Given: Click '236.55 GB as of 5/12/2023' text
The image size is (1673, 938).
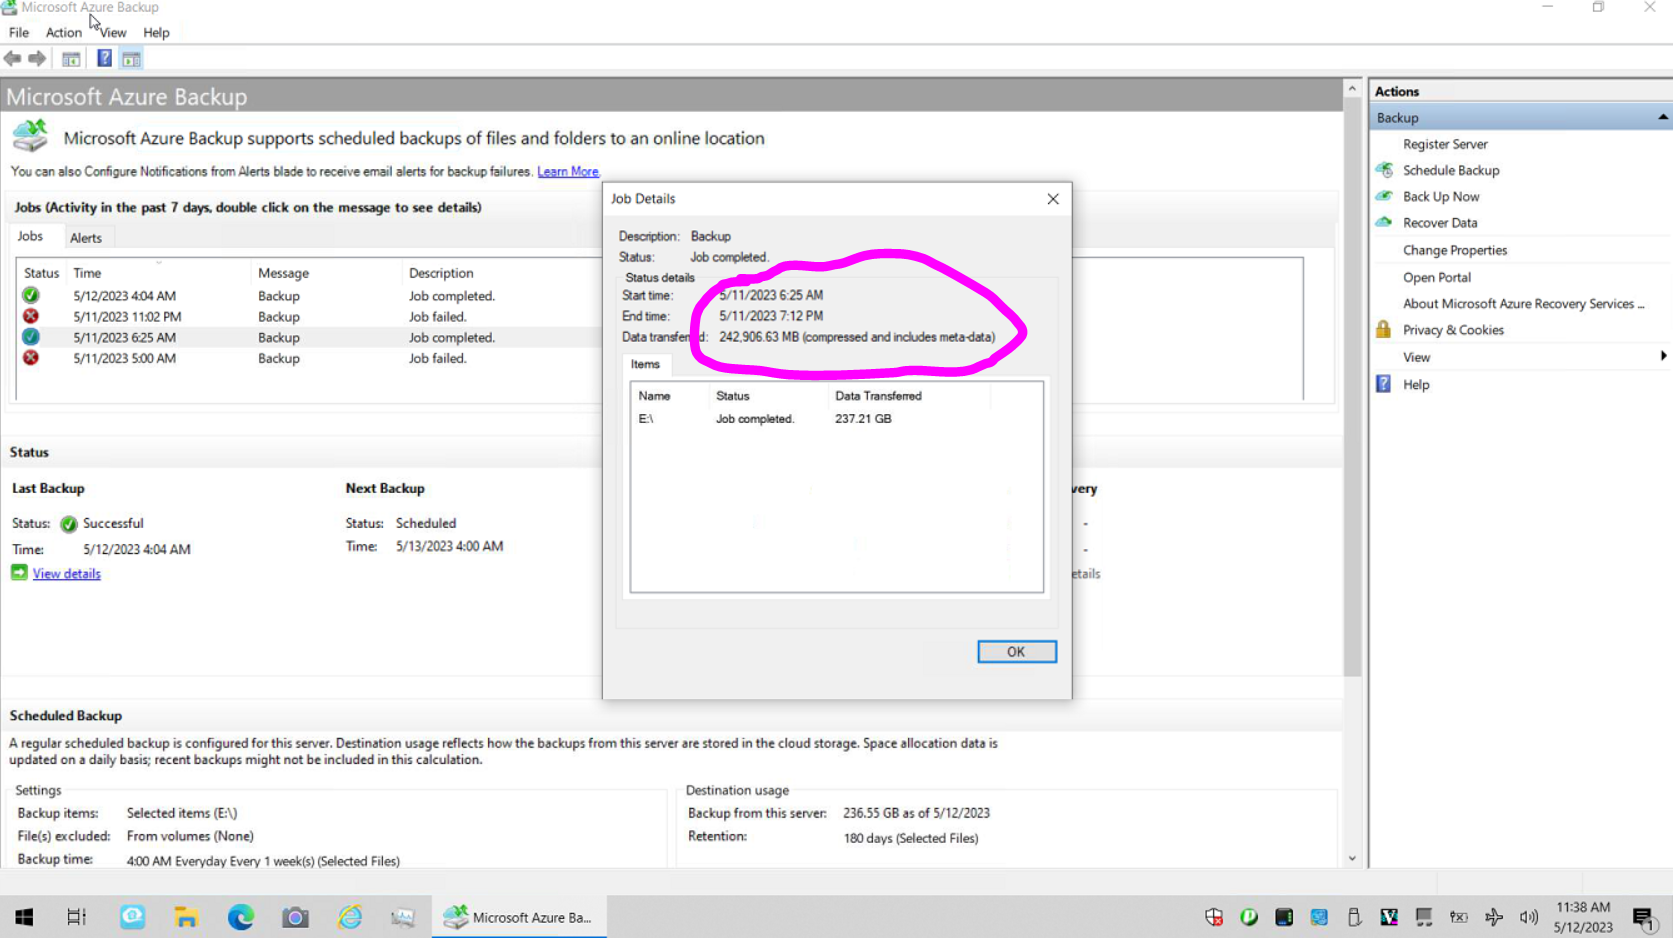Looking at the screenshot, I should click(x=916, y=813).
